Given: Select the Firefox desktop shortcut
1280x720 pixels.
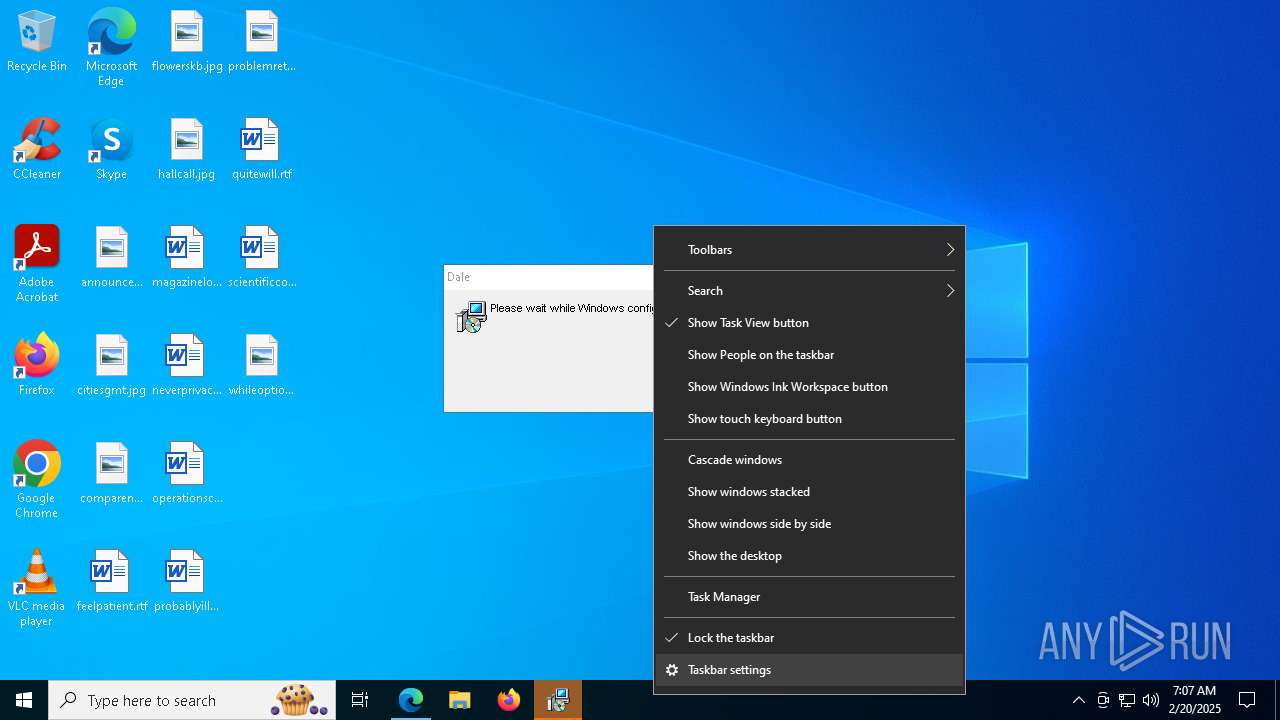Looking at the screenshot, I should pos(37,366).
